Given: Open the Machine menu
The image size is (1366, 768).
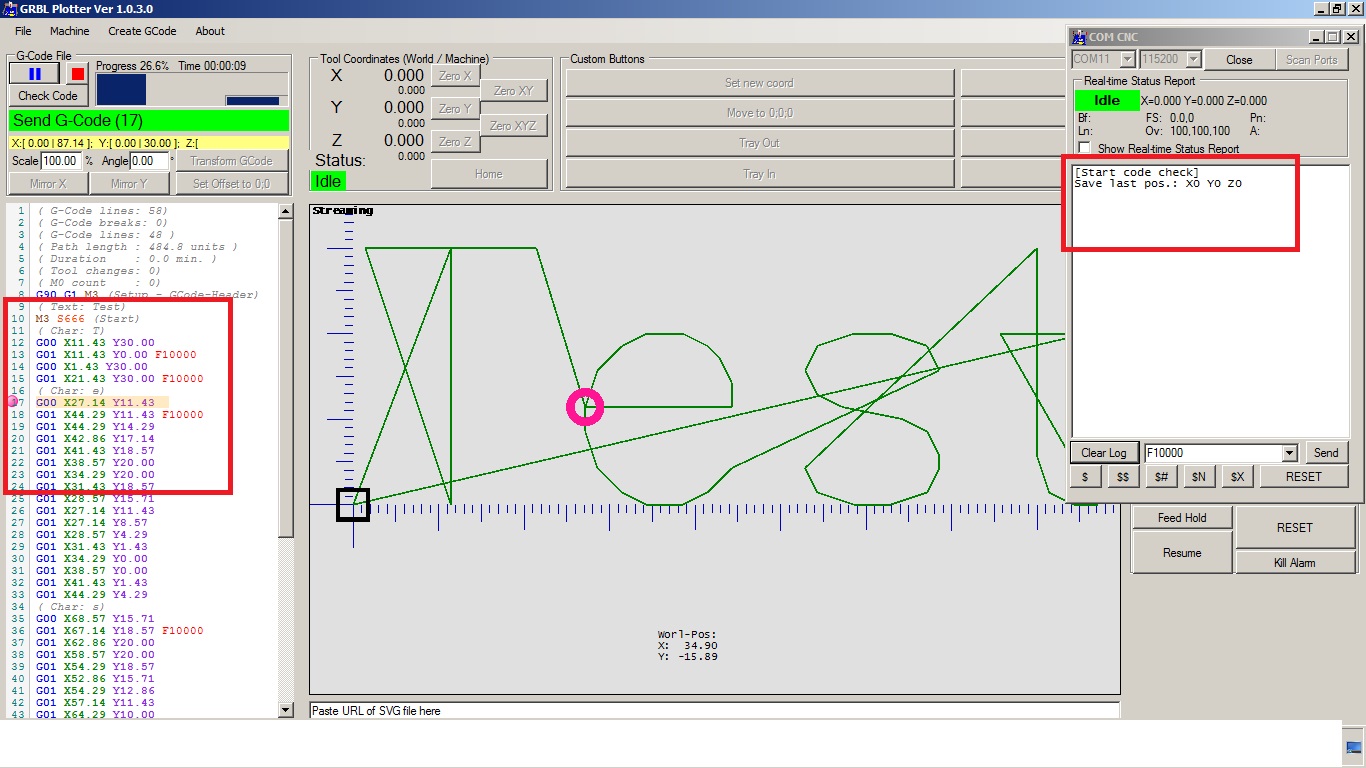Looking at the screenshot, I should [x=70, y=31].
